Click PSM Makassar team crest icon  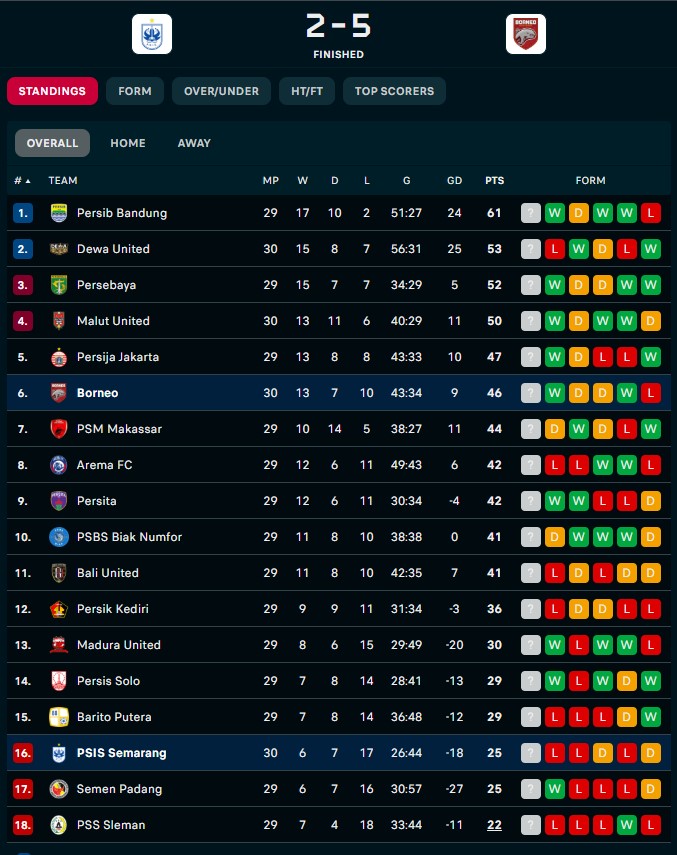pos(59,429)
